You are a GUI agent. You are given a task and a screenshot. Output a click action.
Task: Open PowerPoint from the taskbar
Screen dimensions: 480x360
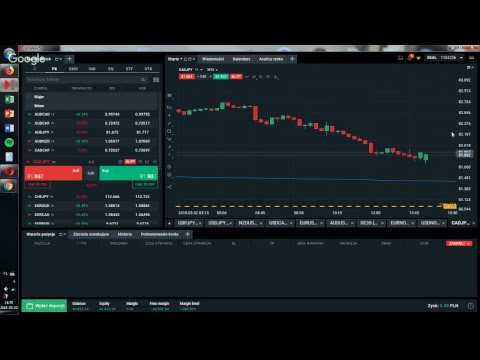click(x=9, y=114)
